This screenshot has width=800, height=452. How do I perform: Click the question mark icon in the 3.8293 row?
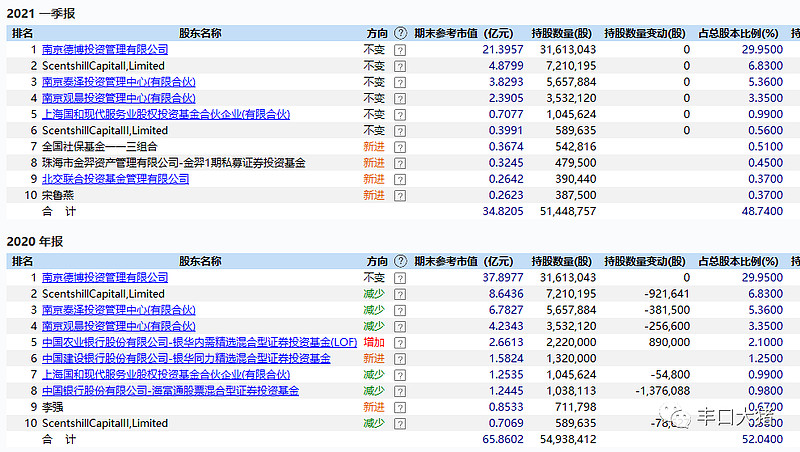pos(400,82)
